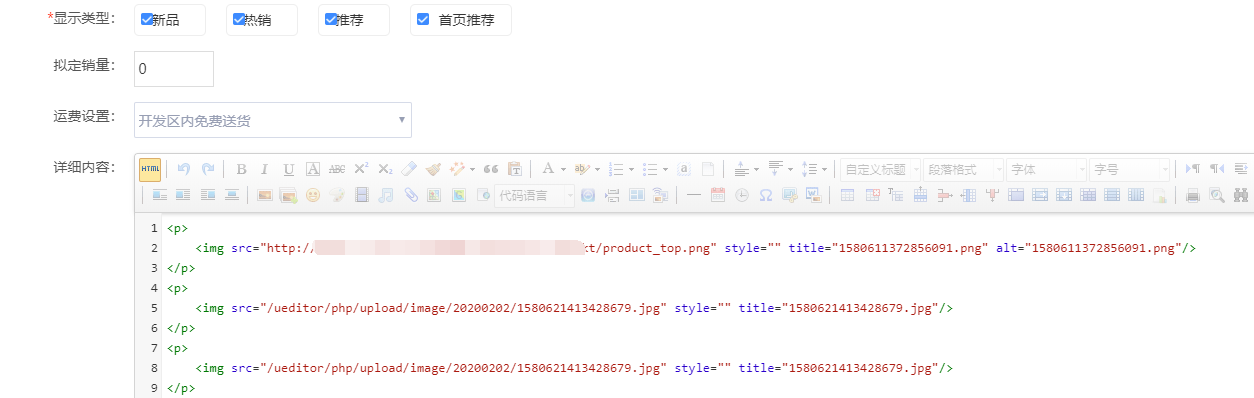Open preview with magnifier icon
Viewport: 1254px width, 398px height.
click(x=1217, y=196)
